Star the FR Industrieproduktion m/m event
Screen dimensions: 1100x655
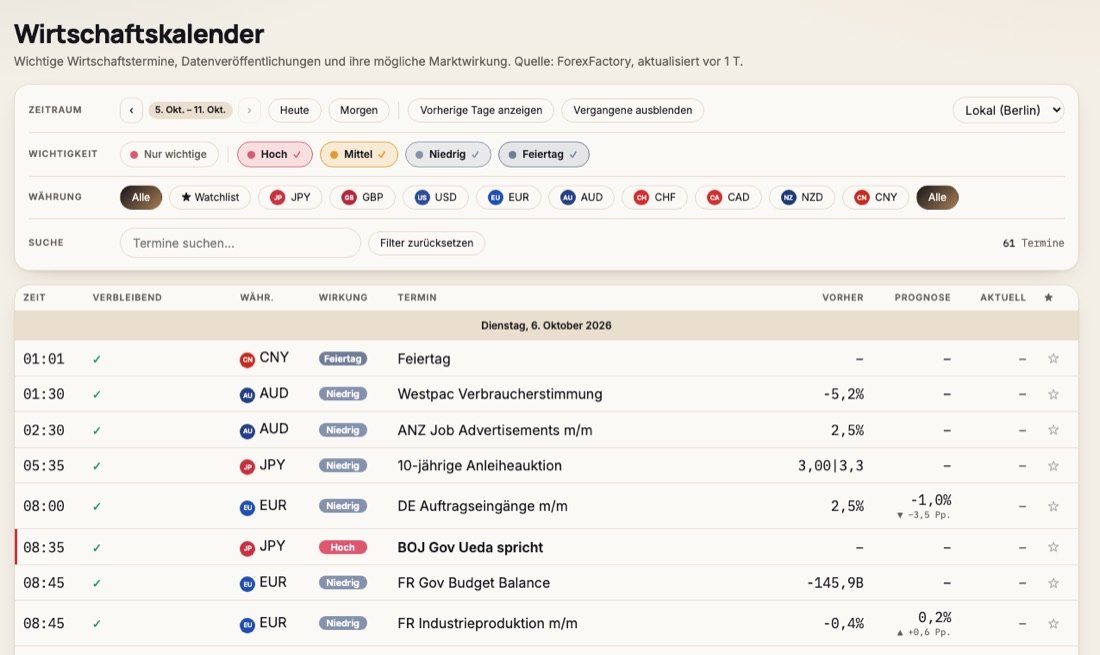click(1053, 623)
